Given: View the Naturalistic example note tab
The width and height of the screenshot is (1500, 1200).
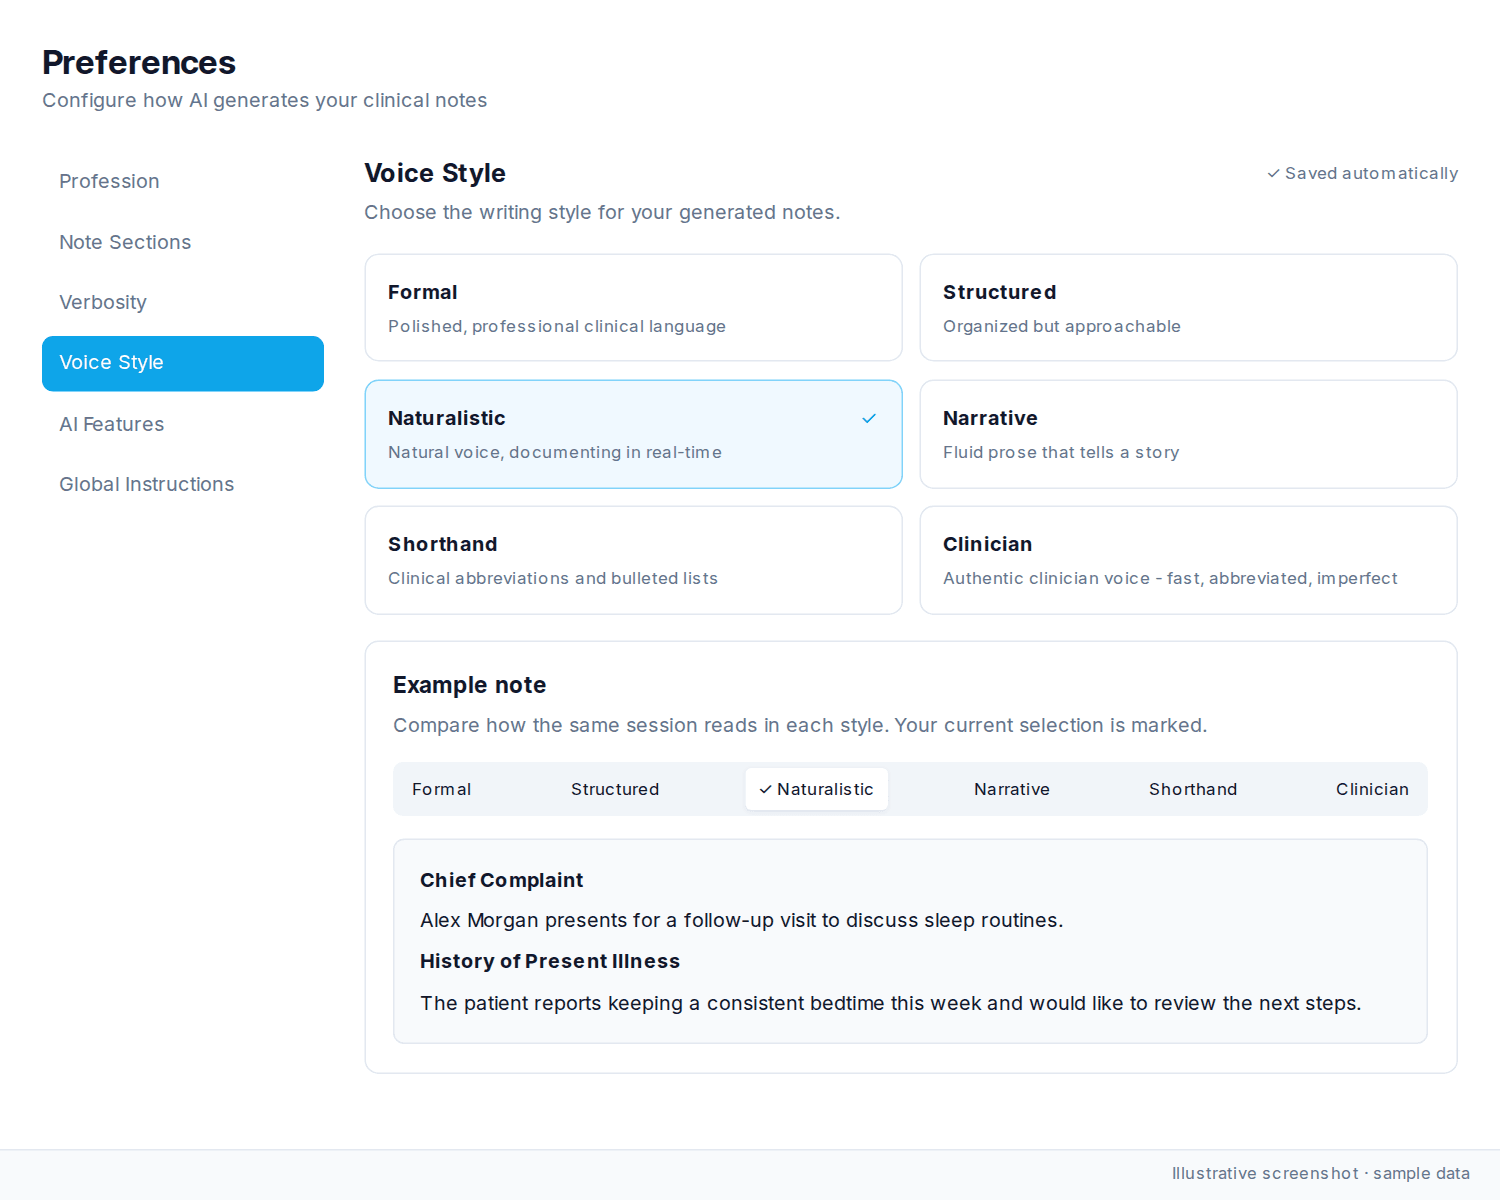Looking at the screenshot, I should [816, 789].
